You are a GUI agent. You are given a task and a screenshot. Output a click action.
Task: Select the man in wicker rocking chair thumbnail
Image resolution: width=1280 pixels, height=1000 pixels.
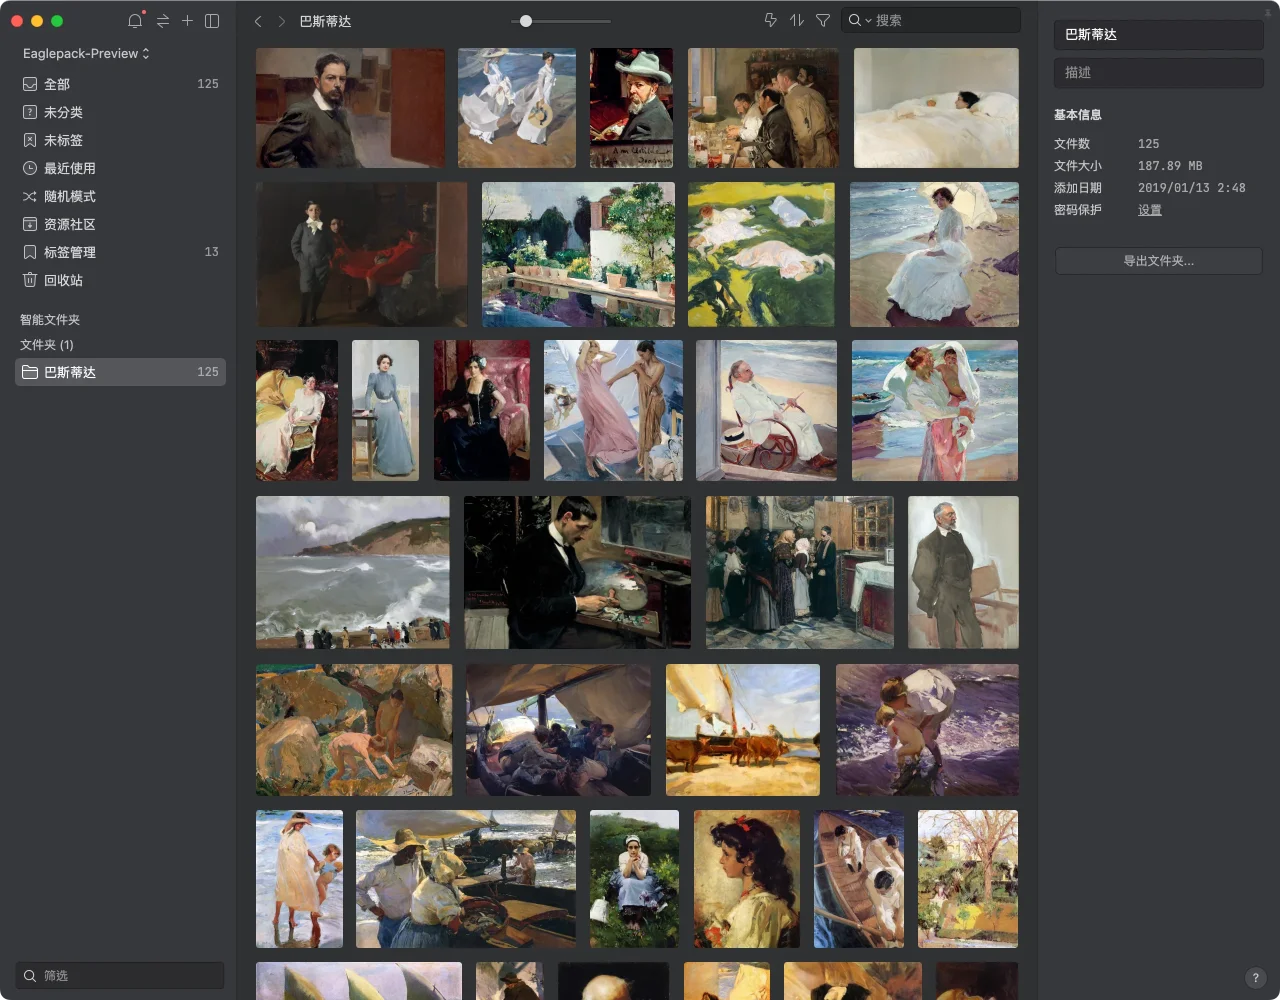766,410
